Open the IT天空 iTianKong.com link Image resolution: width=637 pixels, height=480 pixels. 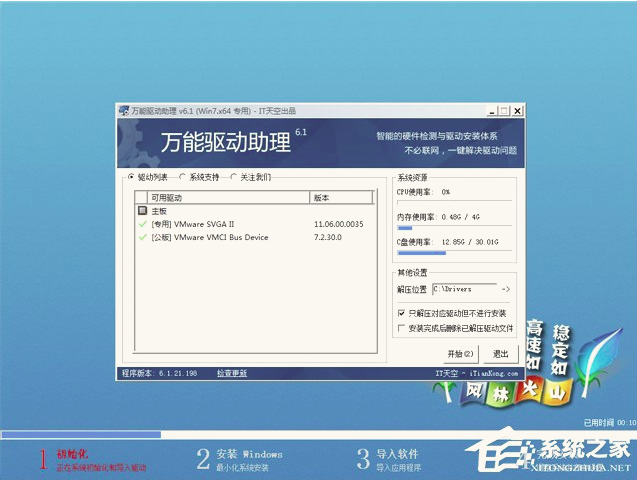(477, 373)
